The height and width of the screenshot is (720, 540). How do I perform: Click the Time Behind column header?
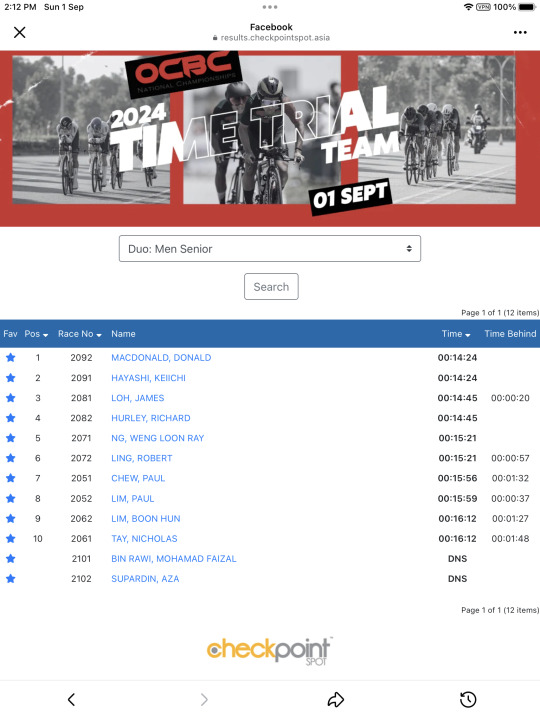[x=510, y=334]
